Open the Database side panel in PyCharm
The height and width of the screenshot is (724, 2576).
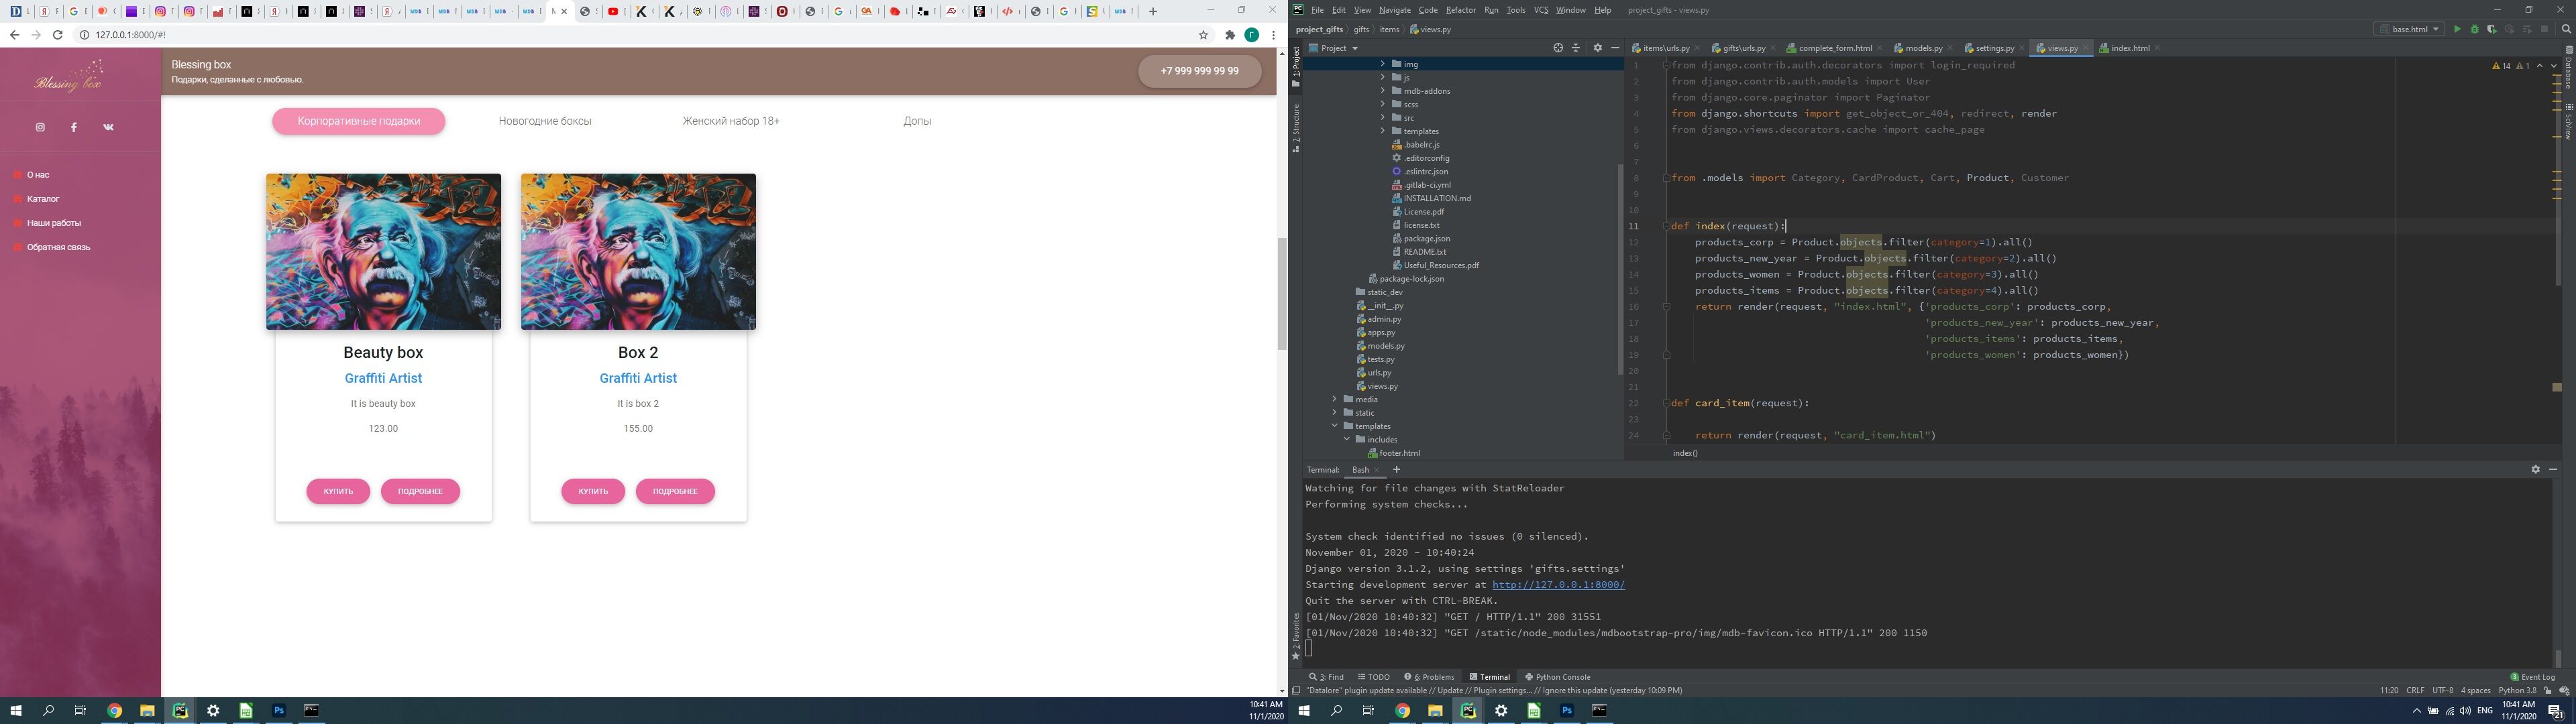(2569, 67)
